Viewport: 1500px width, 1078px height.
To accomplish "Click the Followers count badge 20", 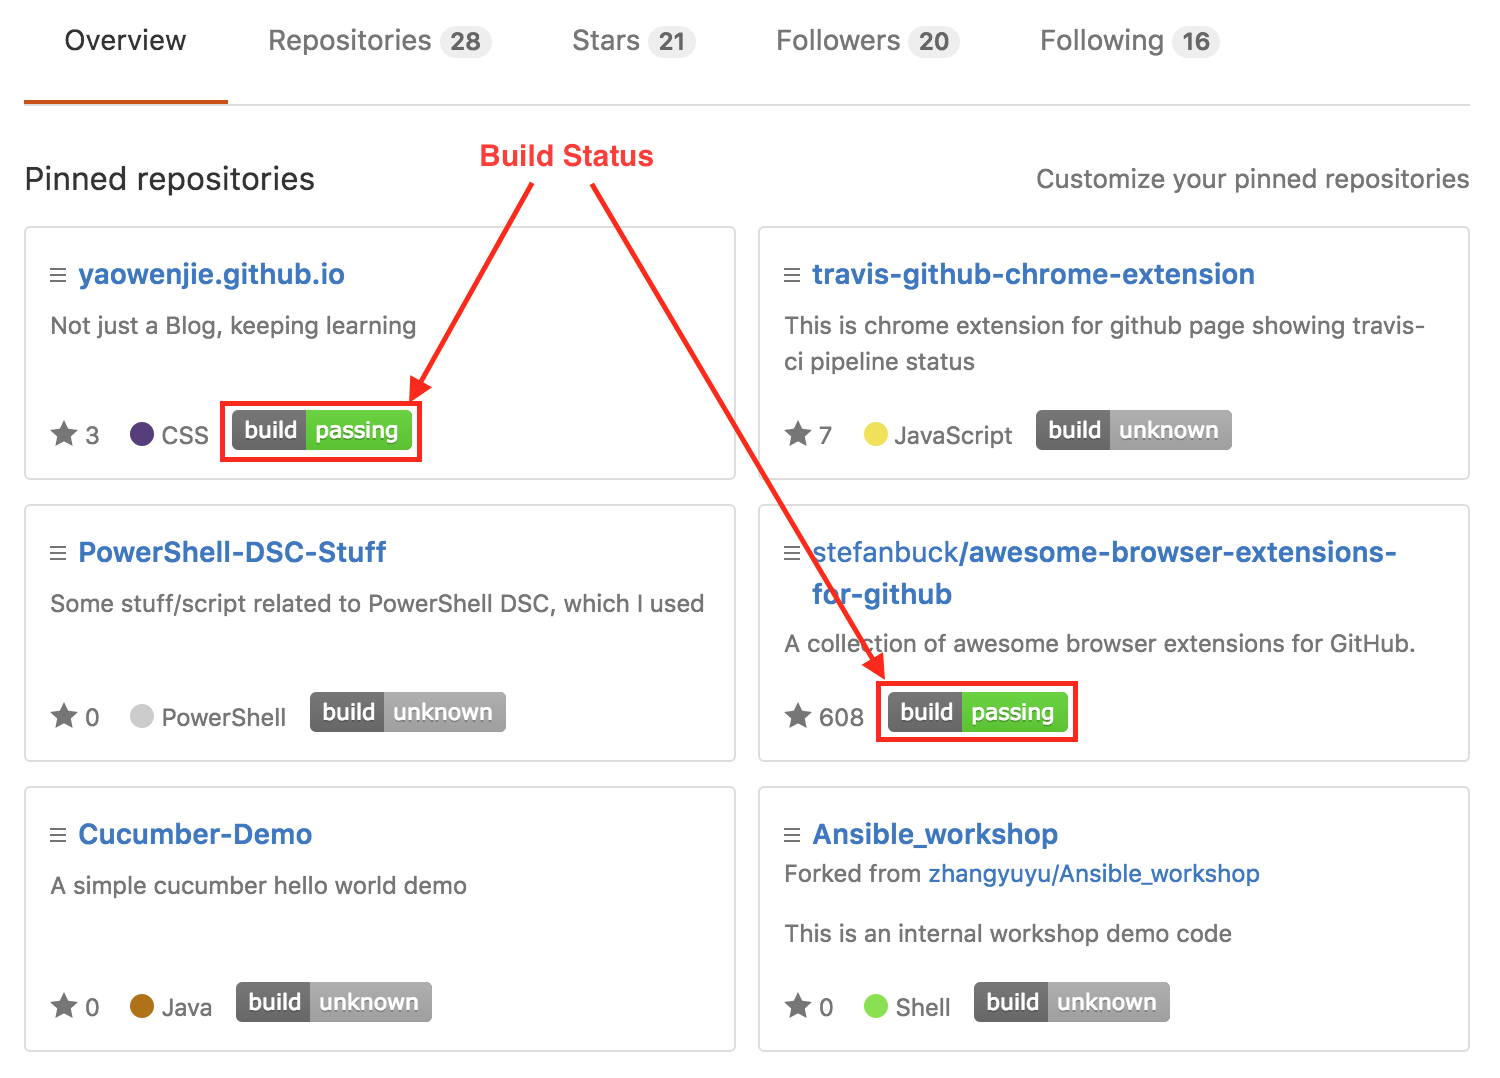I will pyautogui.click(x=934, y=42).
